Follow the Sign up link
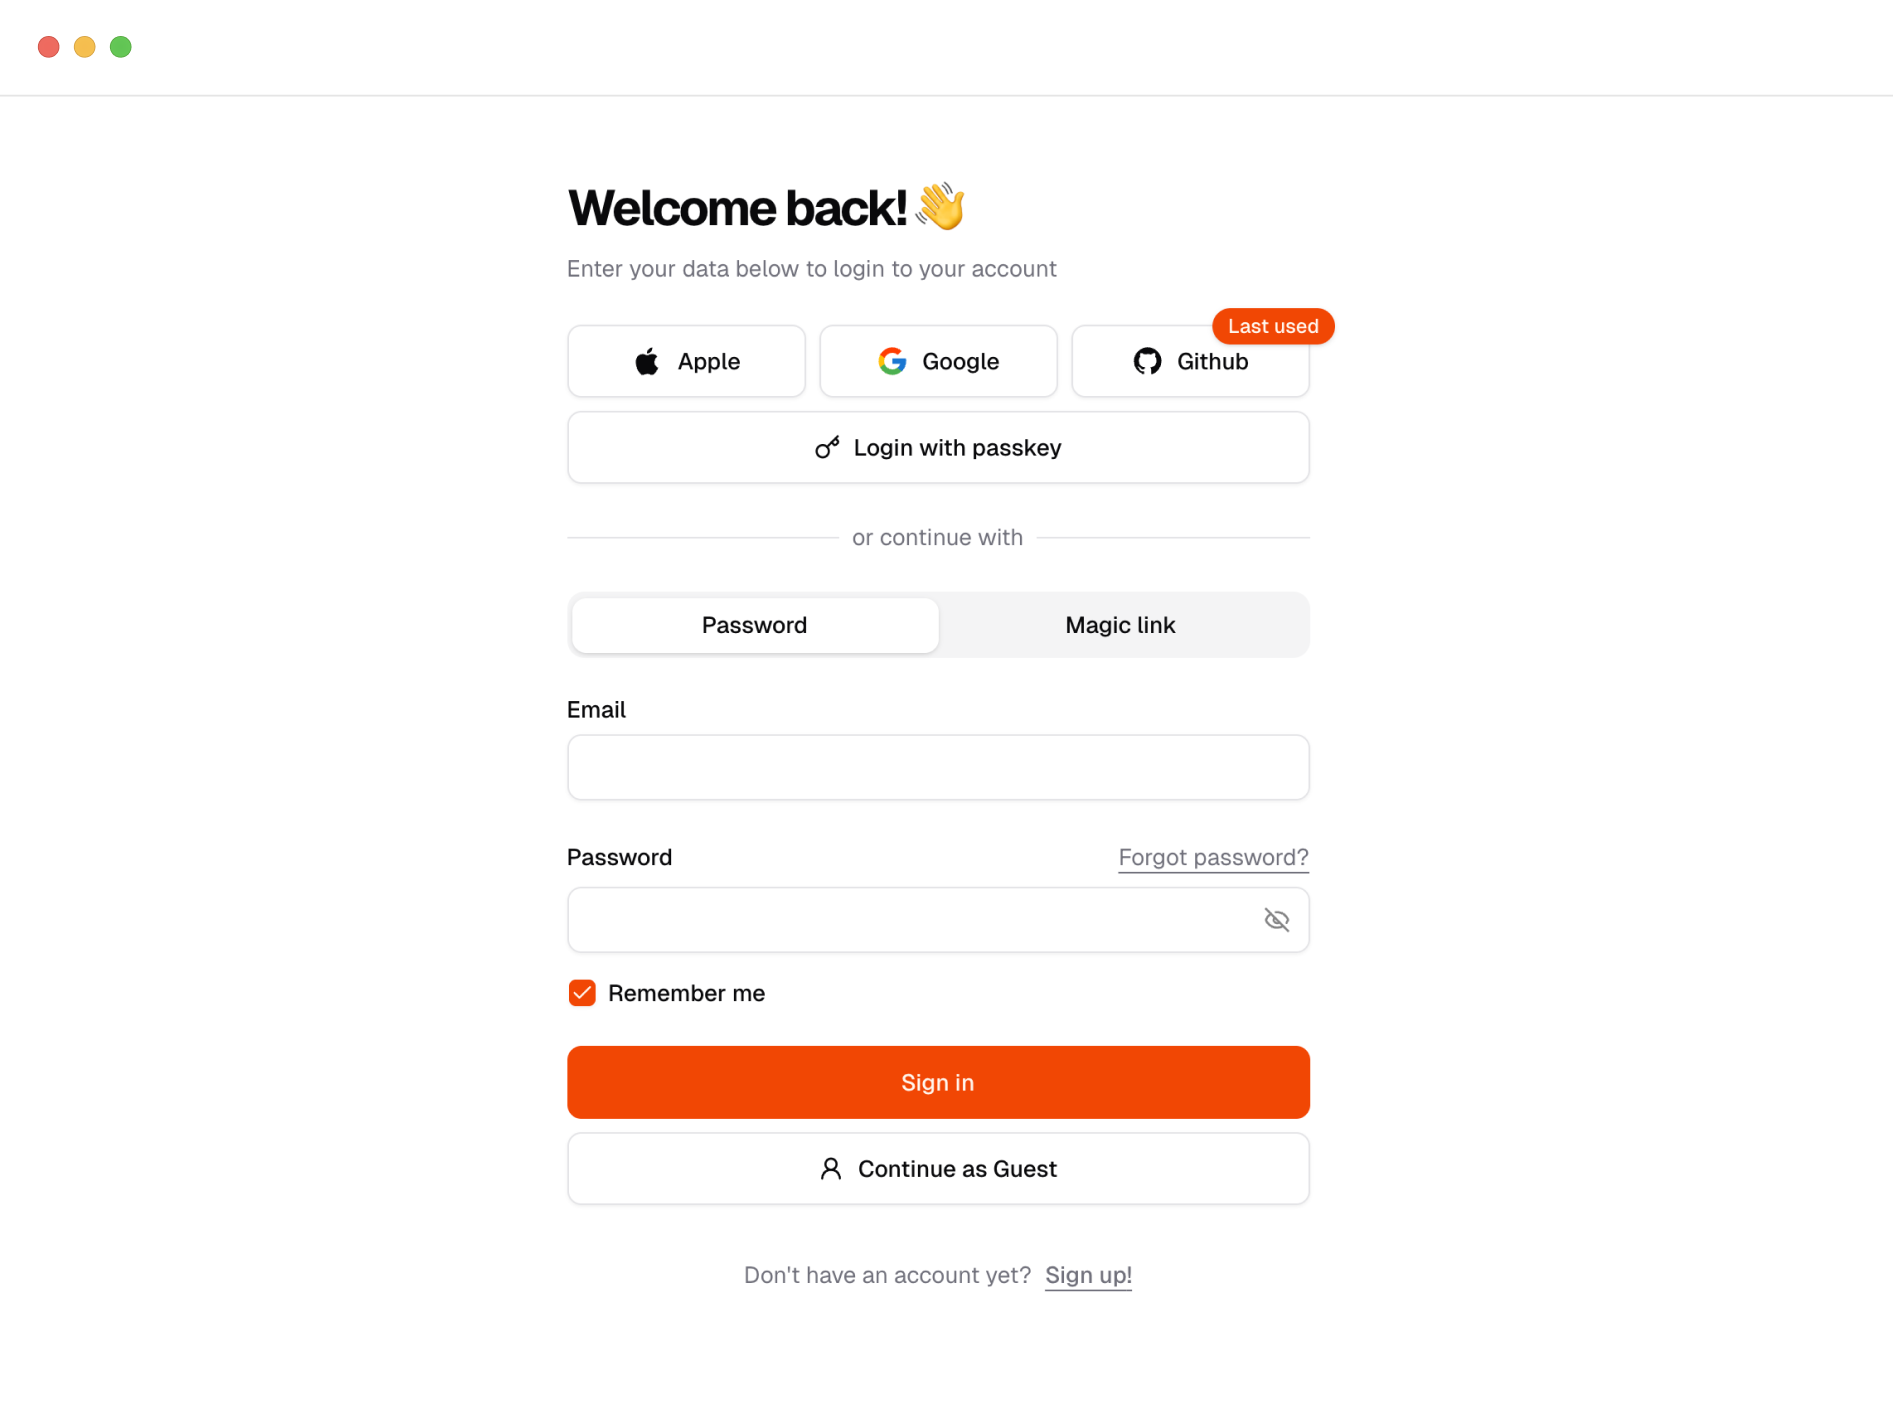Viewport: 1893px width, 1413px height. [1088, 1275]
